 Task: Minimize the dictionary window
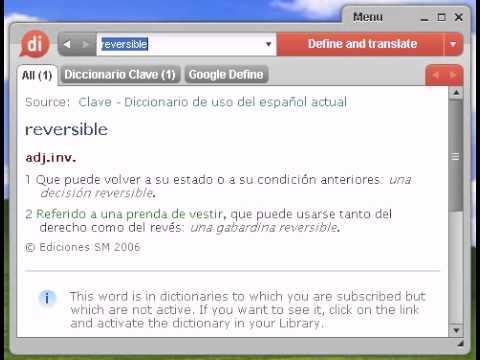click(x=424, y=18)
